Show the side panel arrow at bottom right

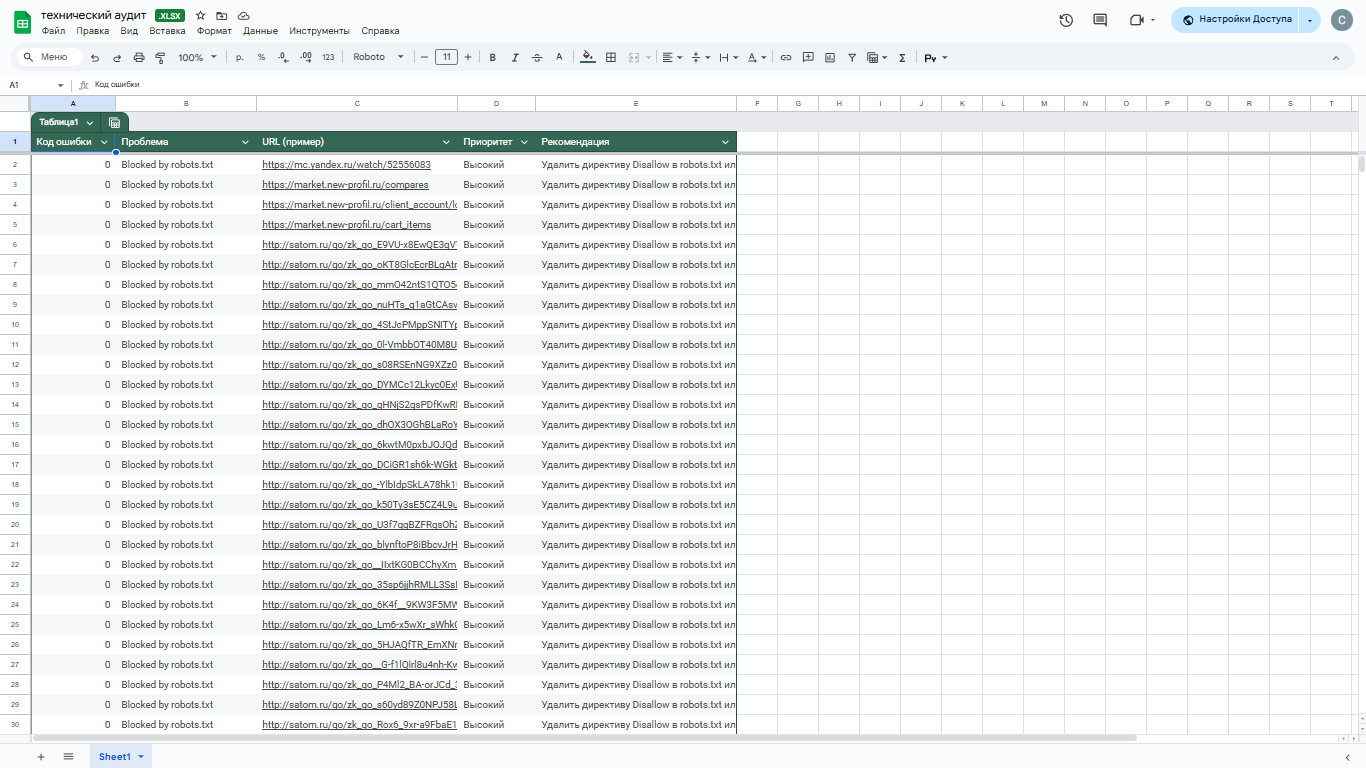click(x=1347, y=757)
